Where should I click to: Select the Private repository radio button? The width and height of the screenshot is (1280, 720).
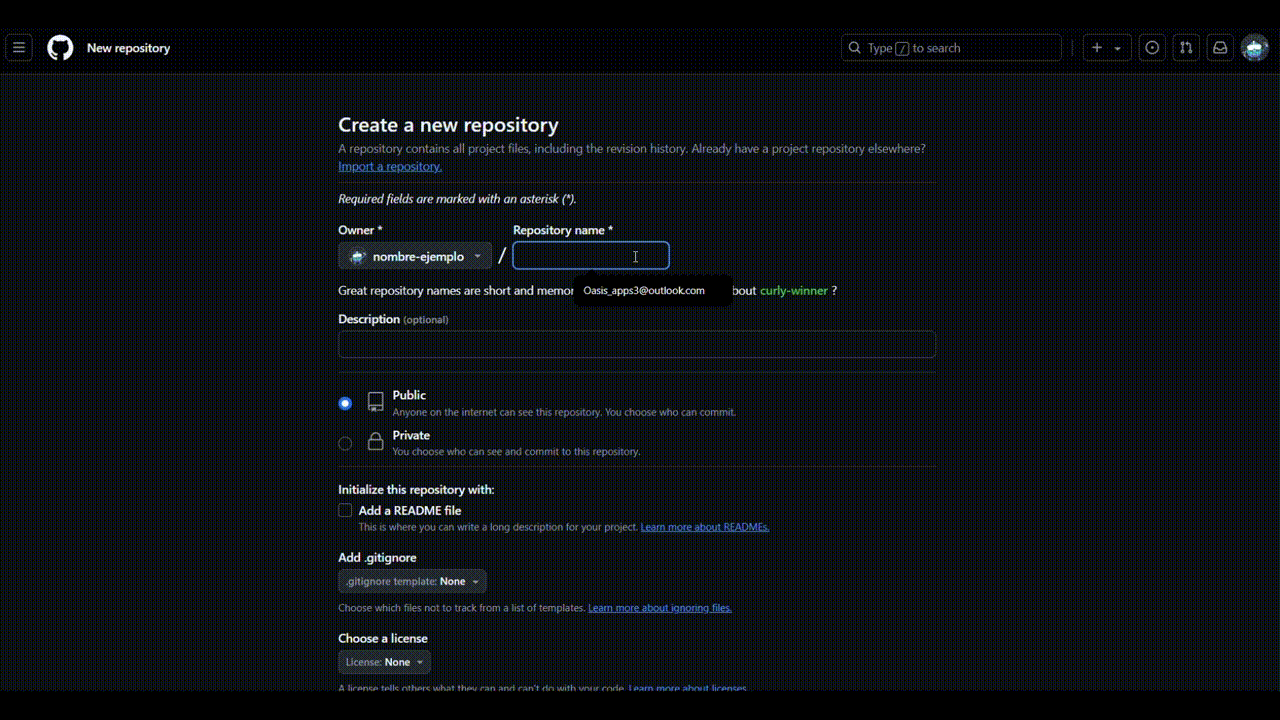pos(345,443)
